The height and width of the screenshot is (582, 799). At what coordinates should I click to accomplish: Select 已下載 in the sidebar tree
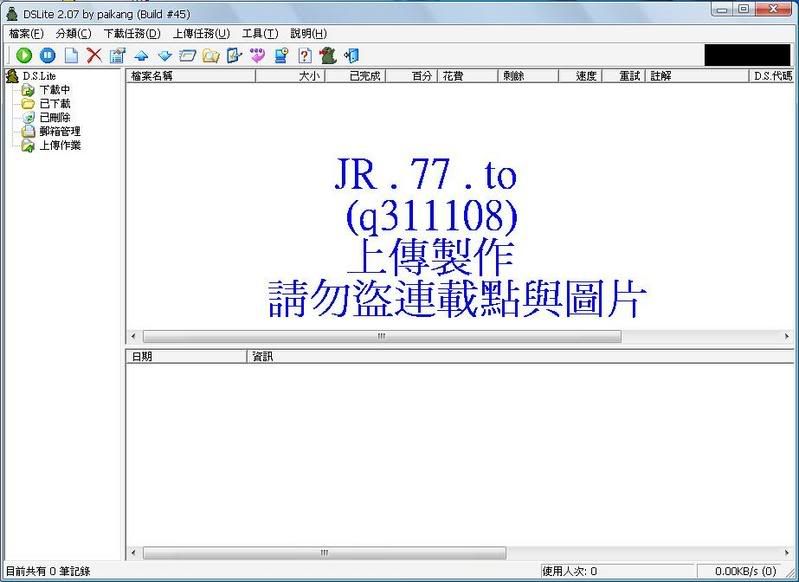pos(55,104)
